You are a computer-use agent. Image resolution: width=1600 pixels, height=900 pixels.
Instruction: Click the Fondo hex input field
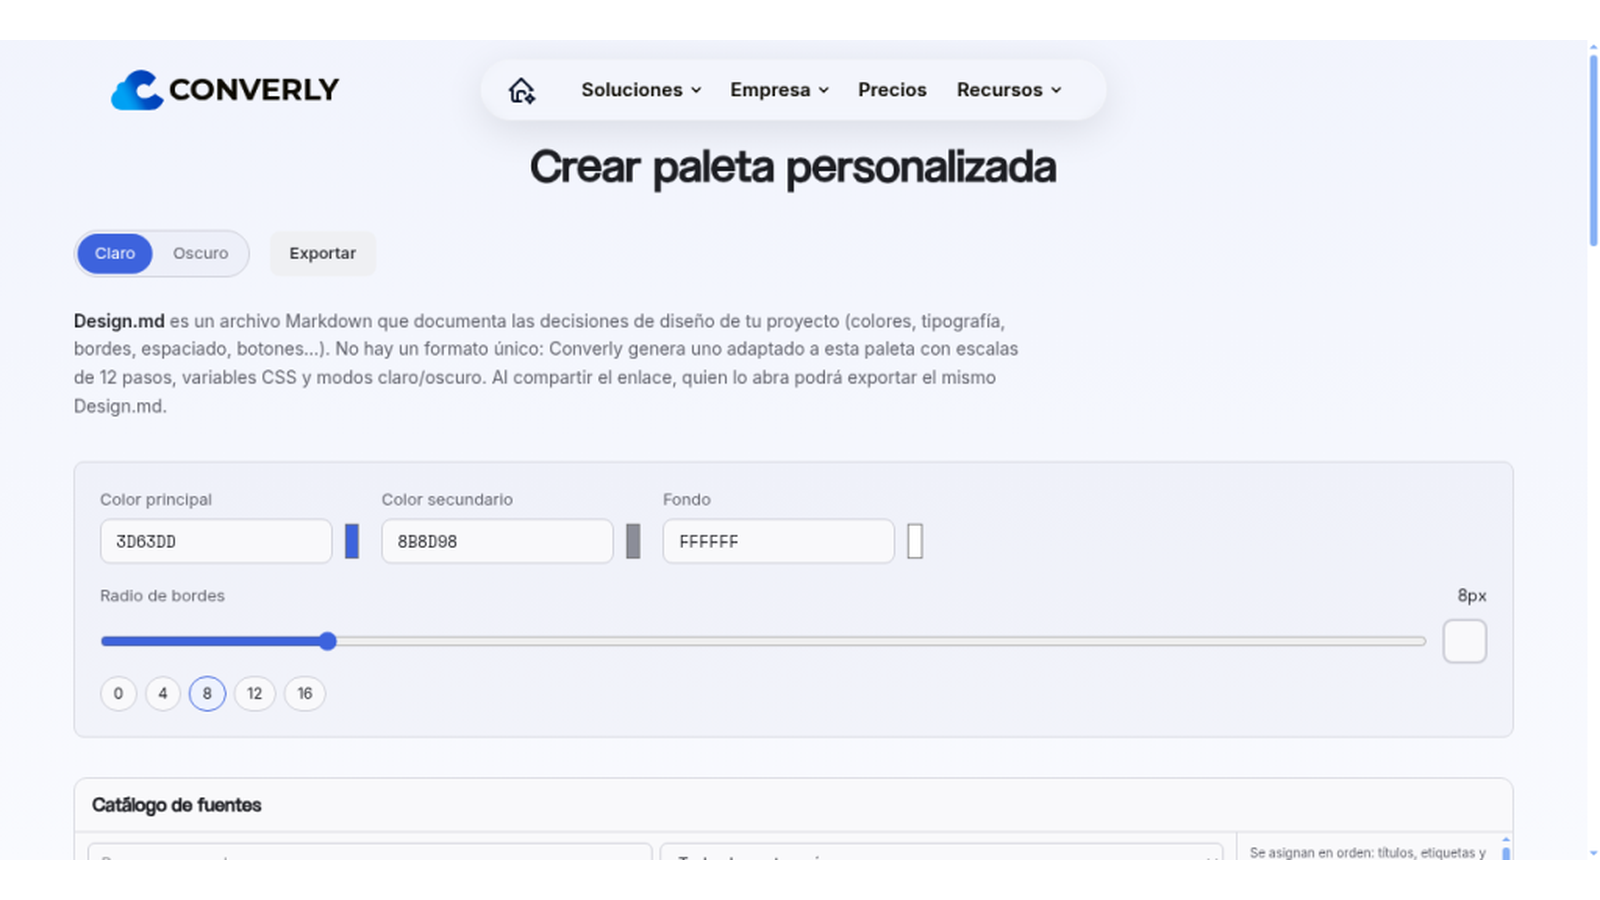click(778, 541)
